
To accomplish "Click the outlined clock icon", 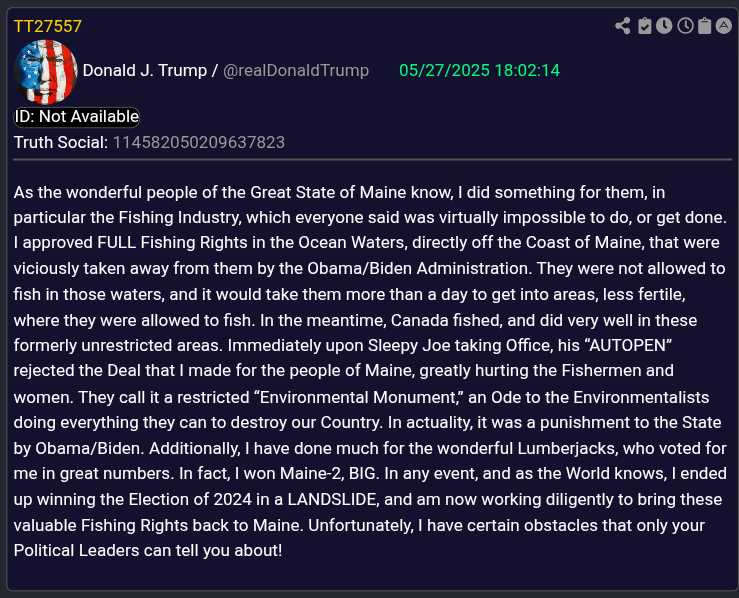I will (x=685, y=26).
